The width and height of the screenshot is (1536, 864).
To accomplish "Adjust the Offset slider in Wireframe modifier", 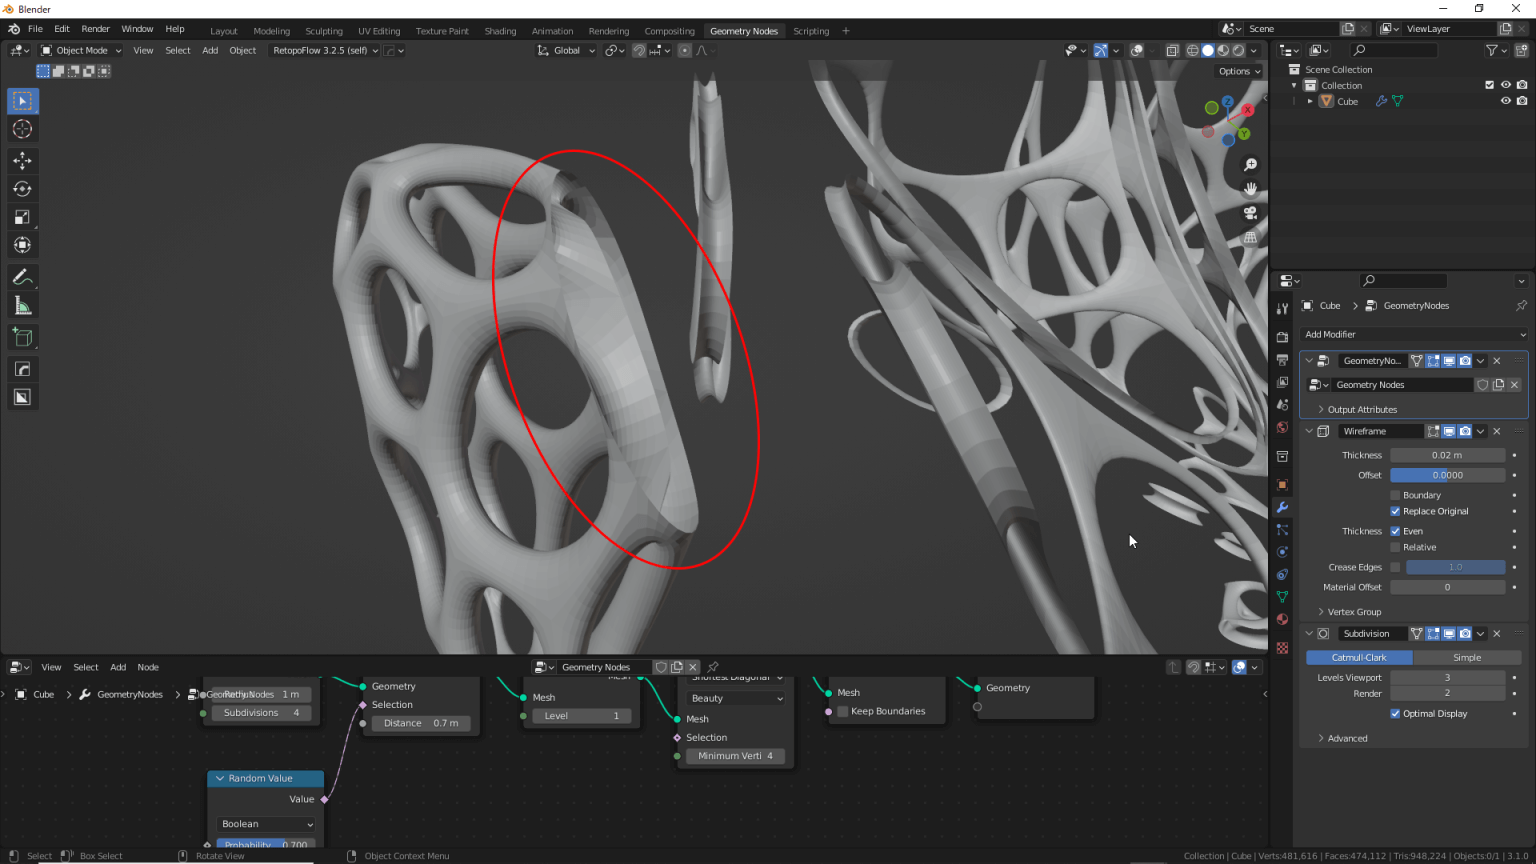I will [1447, 475].
